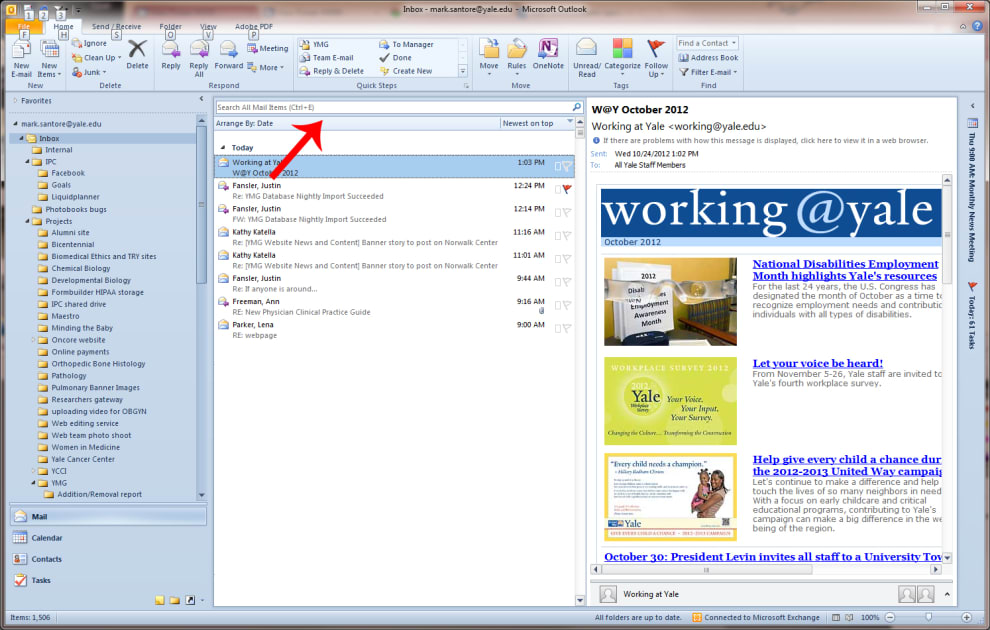Open the Calendar pane
The width and height of the screenshot is (990, 630).
coord(109,538)
